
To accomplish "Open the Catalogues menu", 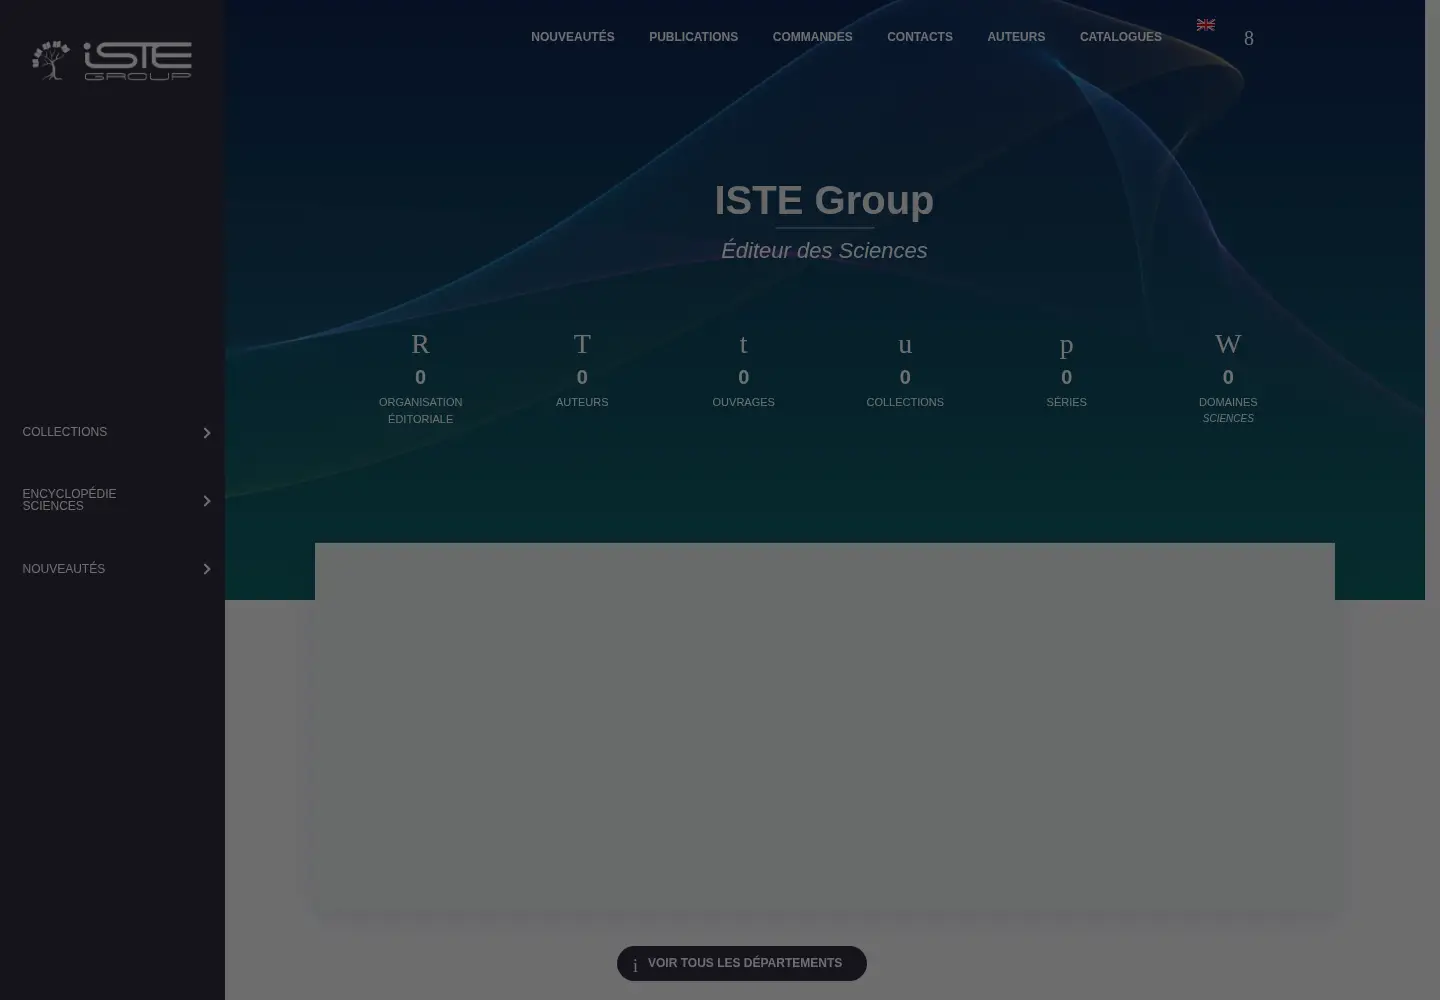I will (x=1121, y=37).
